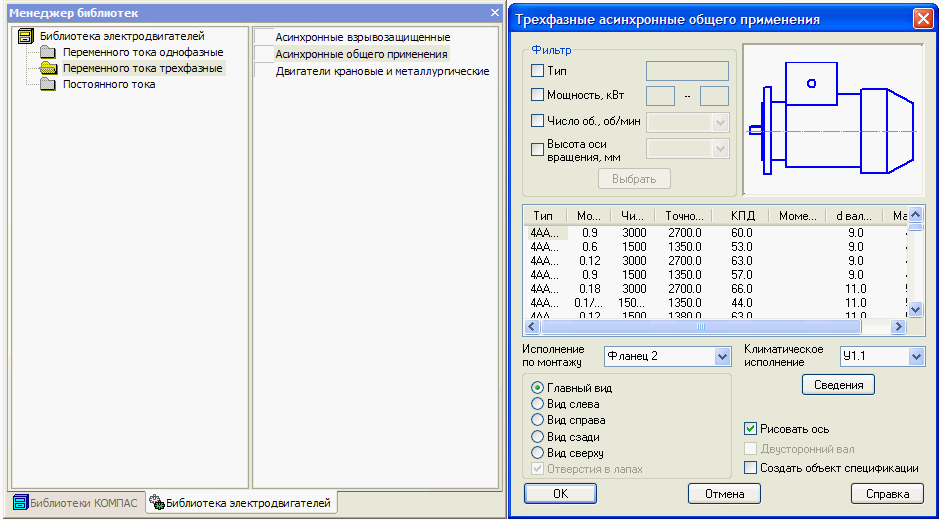Select Асинхронные взрывозащищенные in the list

(362, 37)
